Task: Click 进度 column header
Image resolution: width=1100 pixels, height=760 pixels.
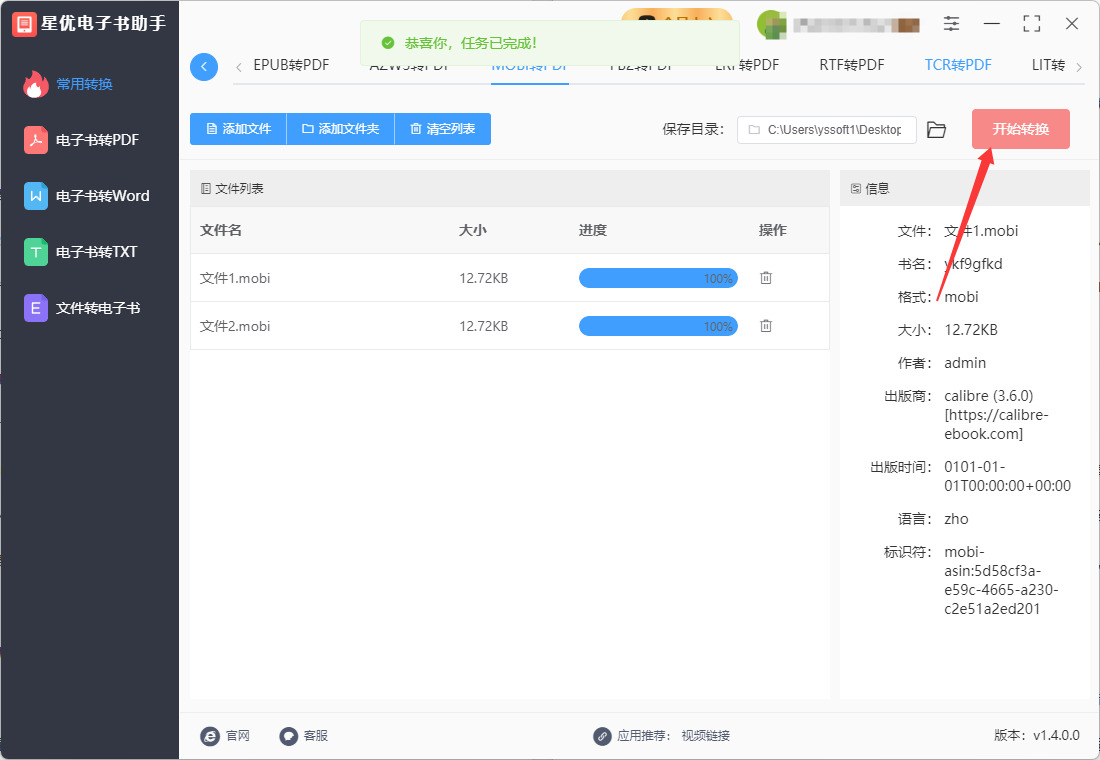Action: [x=593, y=230]
